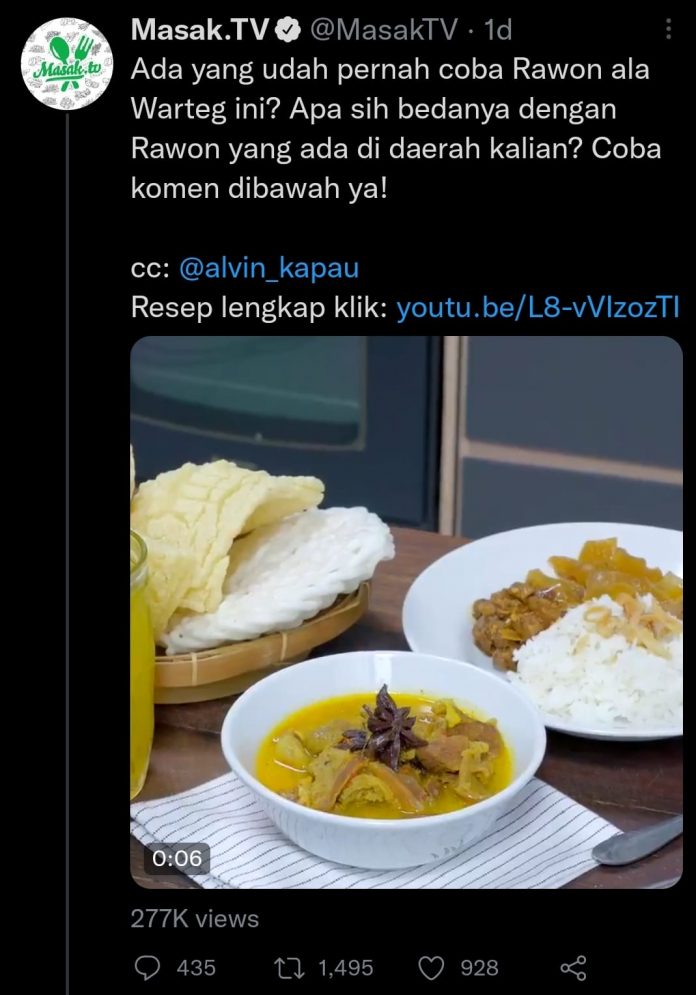Click the 1,495 retweets count
The height and width of the screenshot is (995, 696).
[345, 968]
